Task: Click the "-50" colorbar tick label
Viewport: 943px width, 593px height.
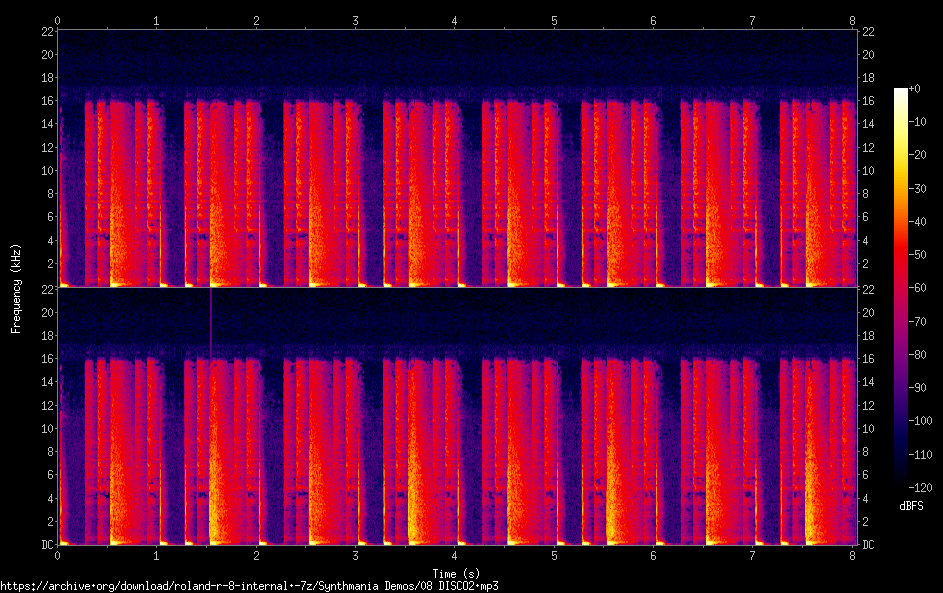Action: click(x=918, y=255)
